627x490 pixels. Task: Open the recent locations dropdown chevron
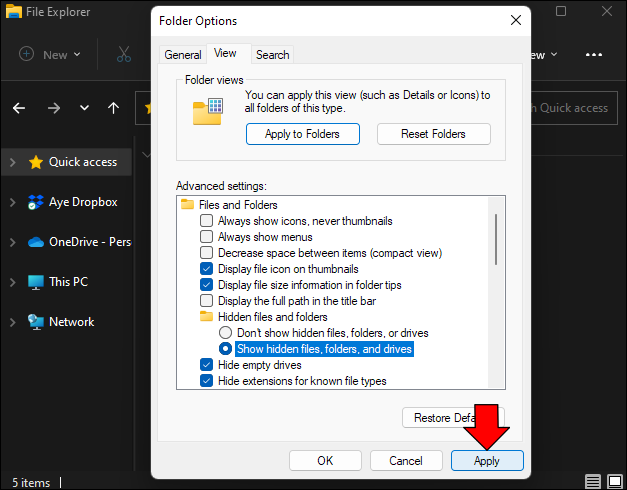pos(85,108)
